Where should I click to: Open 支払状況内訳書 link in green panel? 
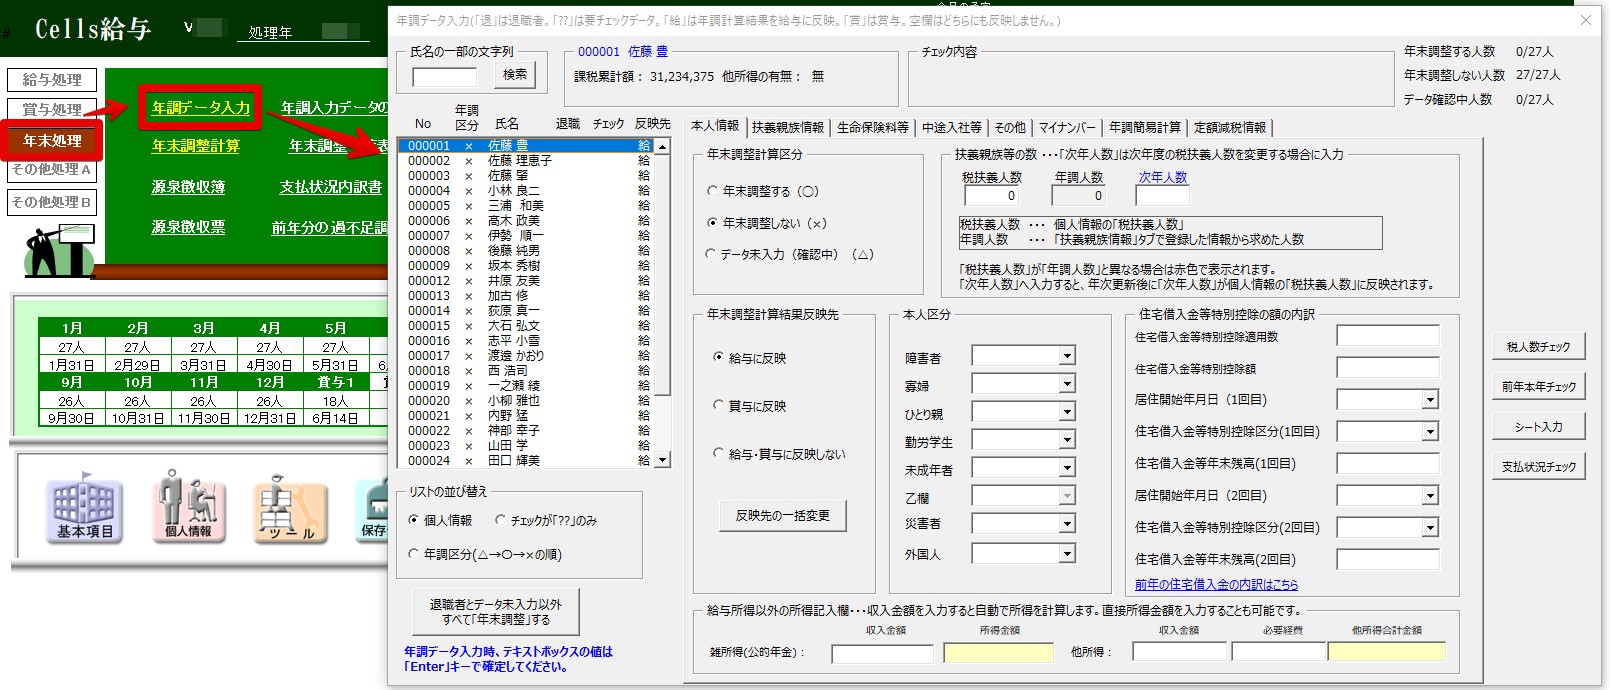331,187
